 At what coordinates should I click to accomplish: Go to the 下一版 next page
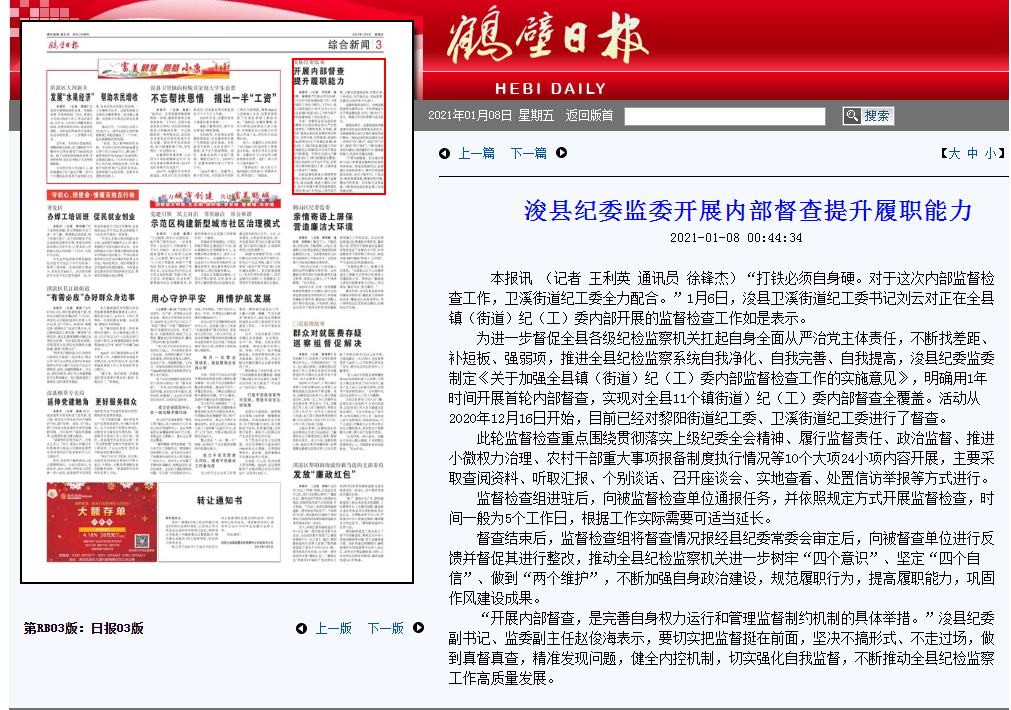click(x=385, y=628)
